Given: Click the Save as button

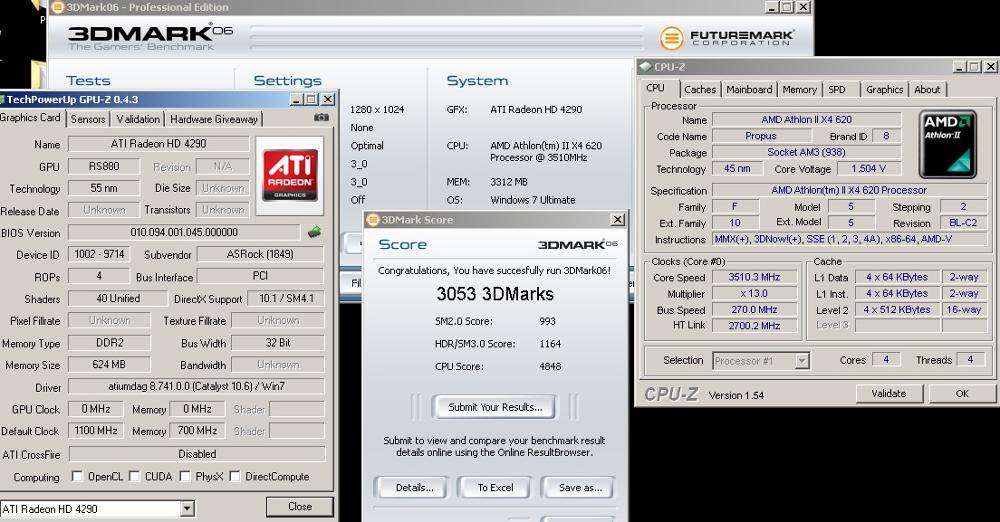Looking at the screenshot, I should (580, 488).
